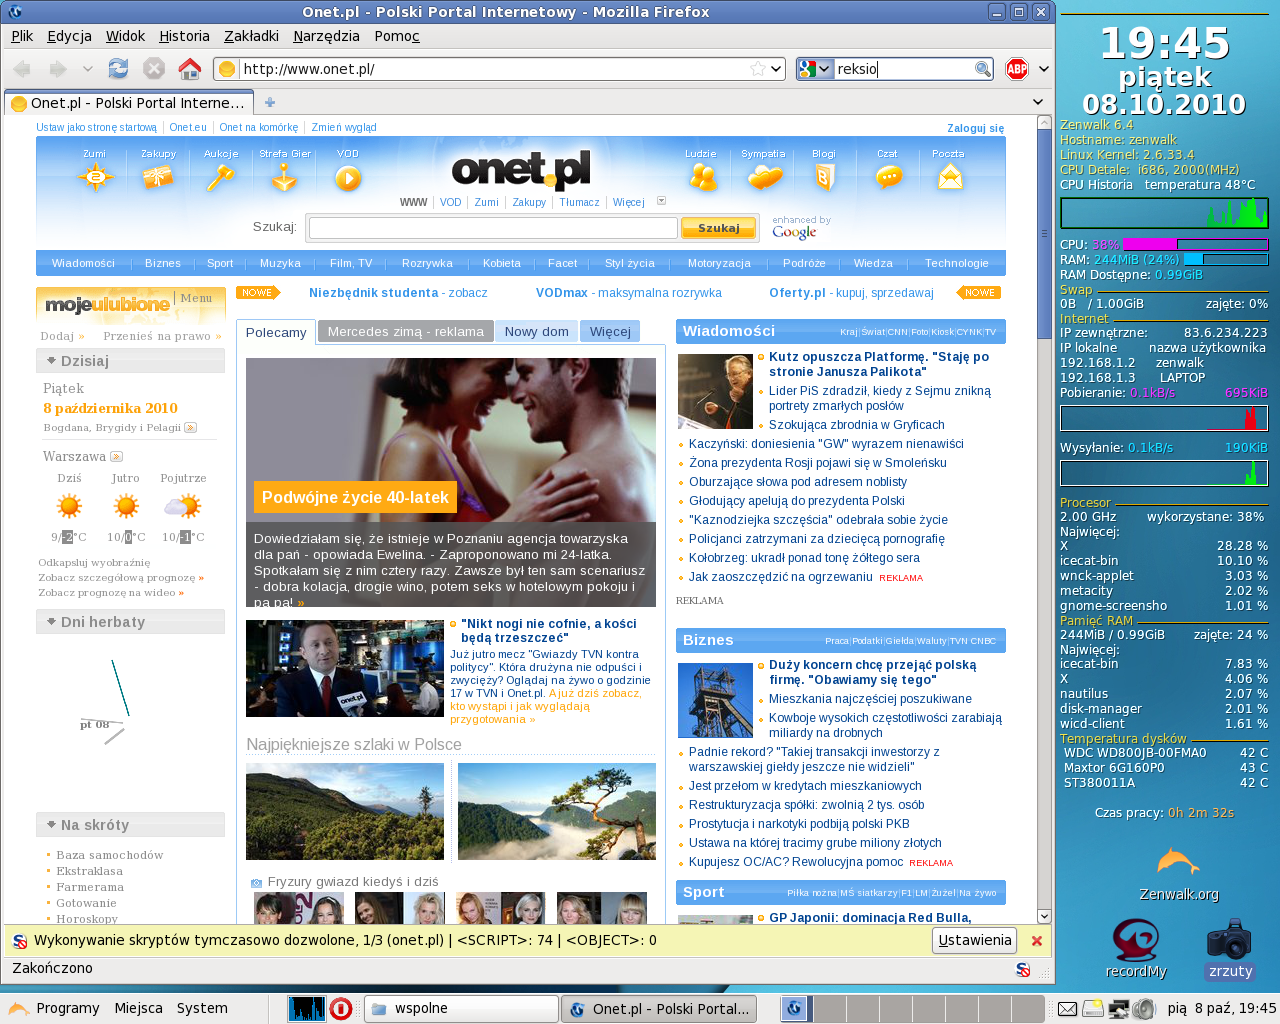The height and width of the screenshot is (1024, 1280).
Task: Close the NoScript notification bar
Action: tap(1037, 941)
